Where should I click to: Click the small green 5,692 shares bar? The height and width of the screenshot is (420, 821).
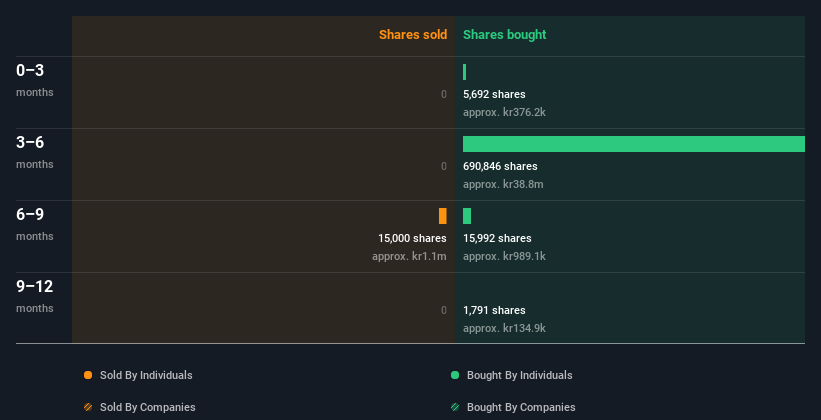click(464, 72)
